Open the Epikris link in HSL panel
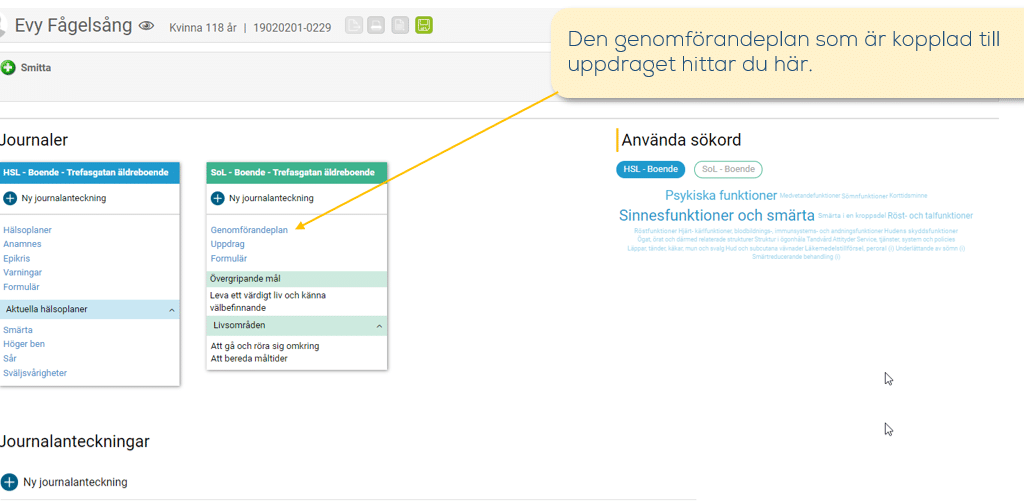The image size is (1024, 503). [18, 258]
